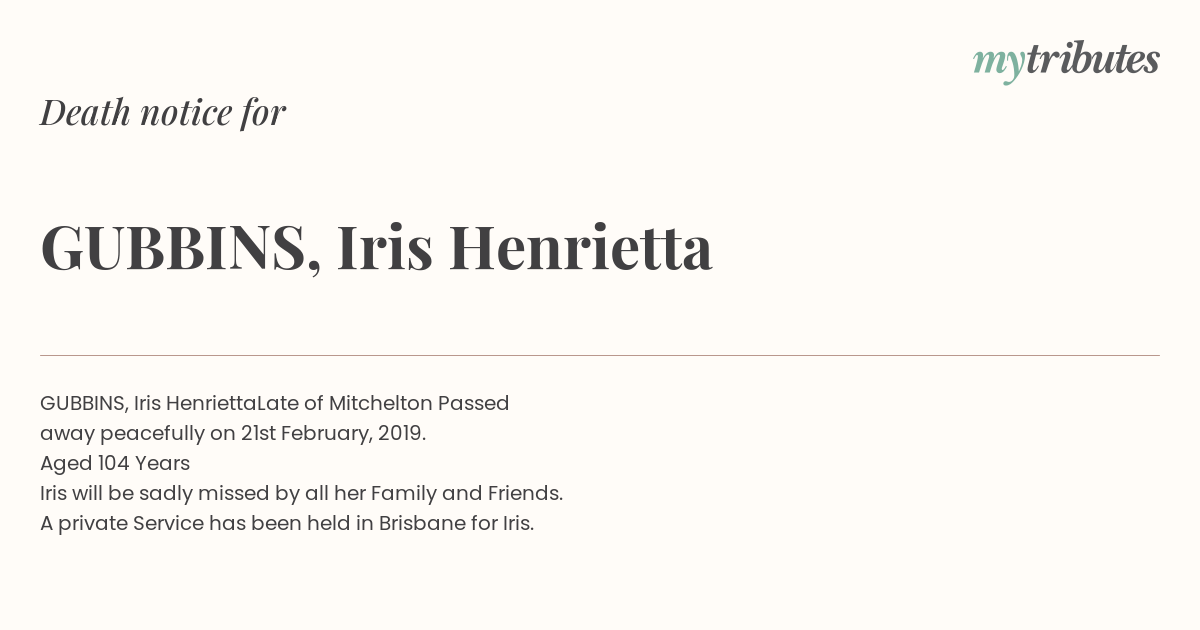The height and width of the screenshot is (630, 1200).
Task: Click the horizontal divider line below heading
Action: [600, 355]
